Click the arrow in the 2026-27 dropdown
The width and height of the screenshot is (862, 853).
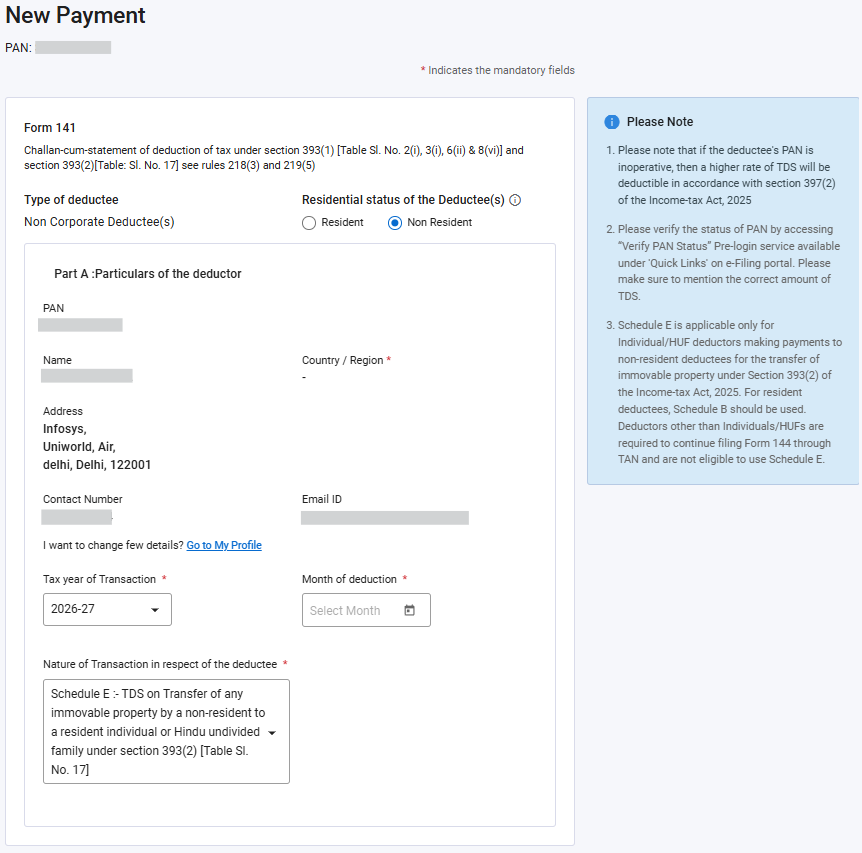tap(155, 610)
